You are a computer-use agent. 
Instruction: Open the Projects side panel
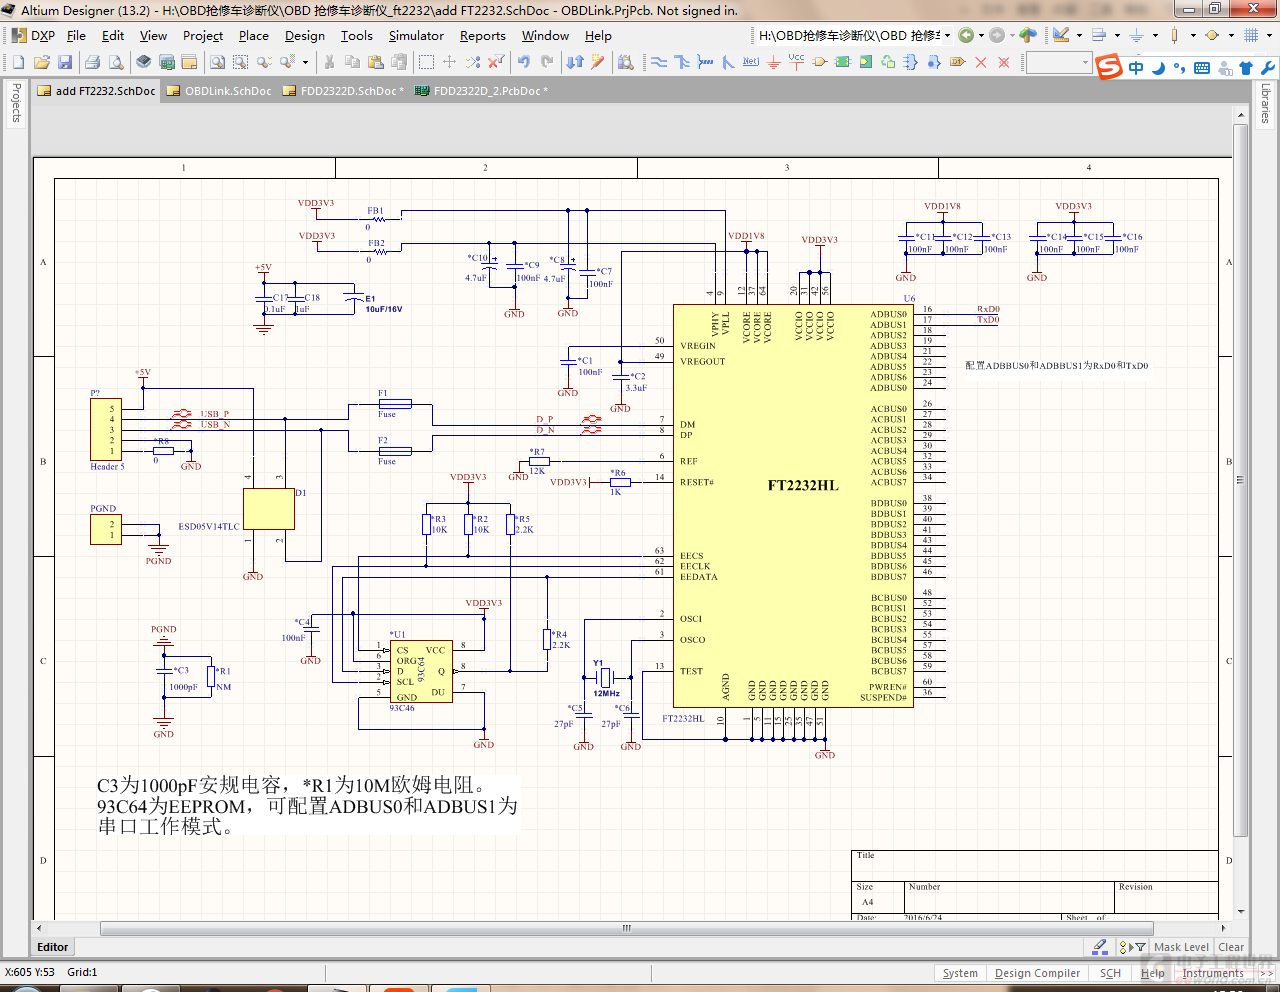click(x=16, y=103)
